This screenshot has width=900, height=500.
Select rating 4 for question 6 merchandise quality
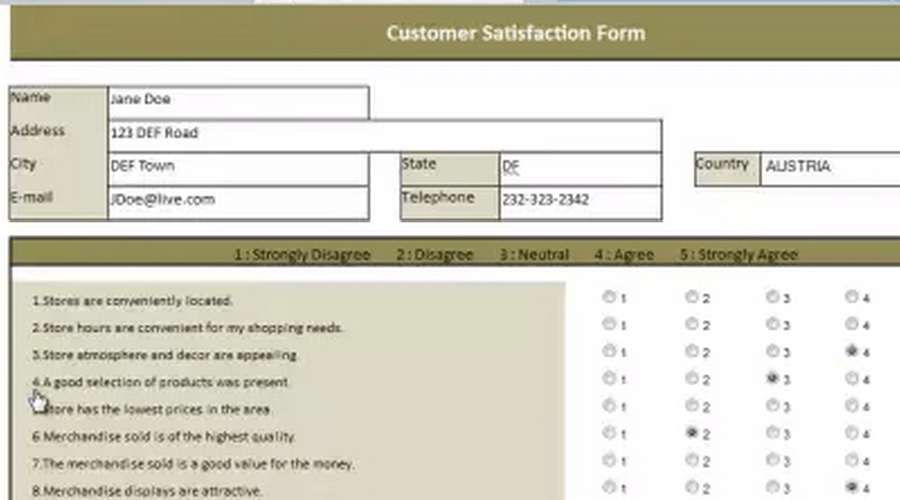coord(851,433)
